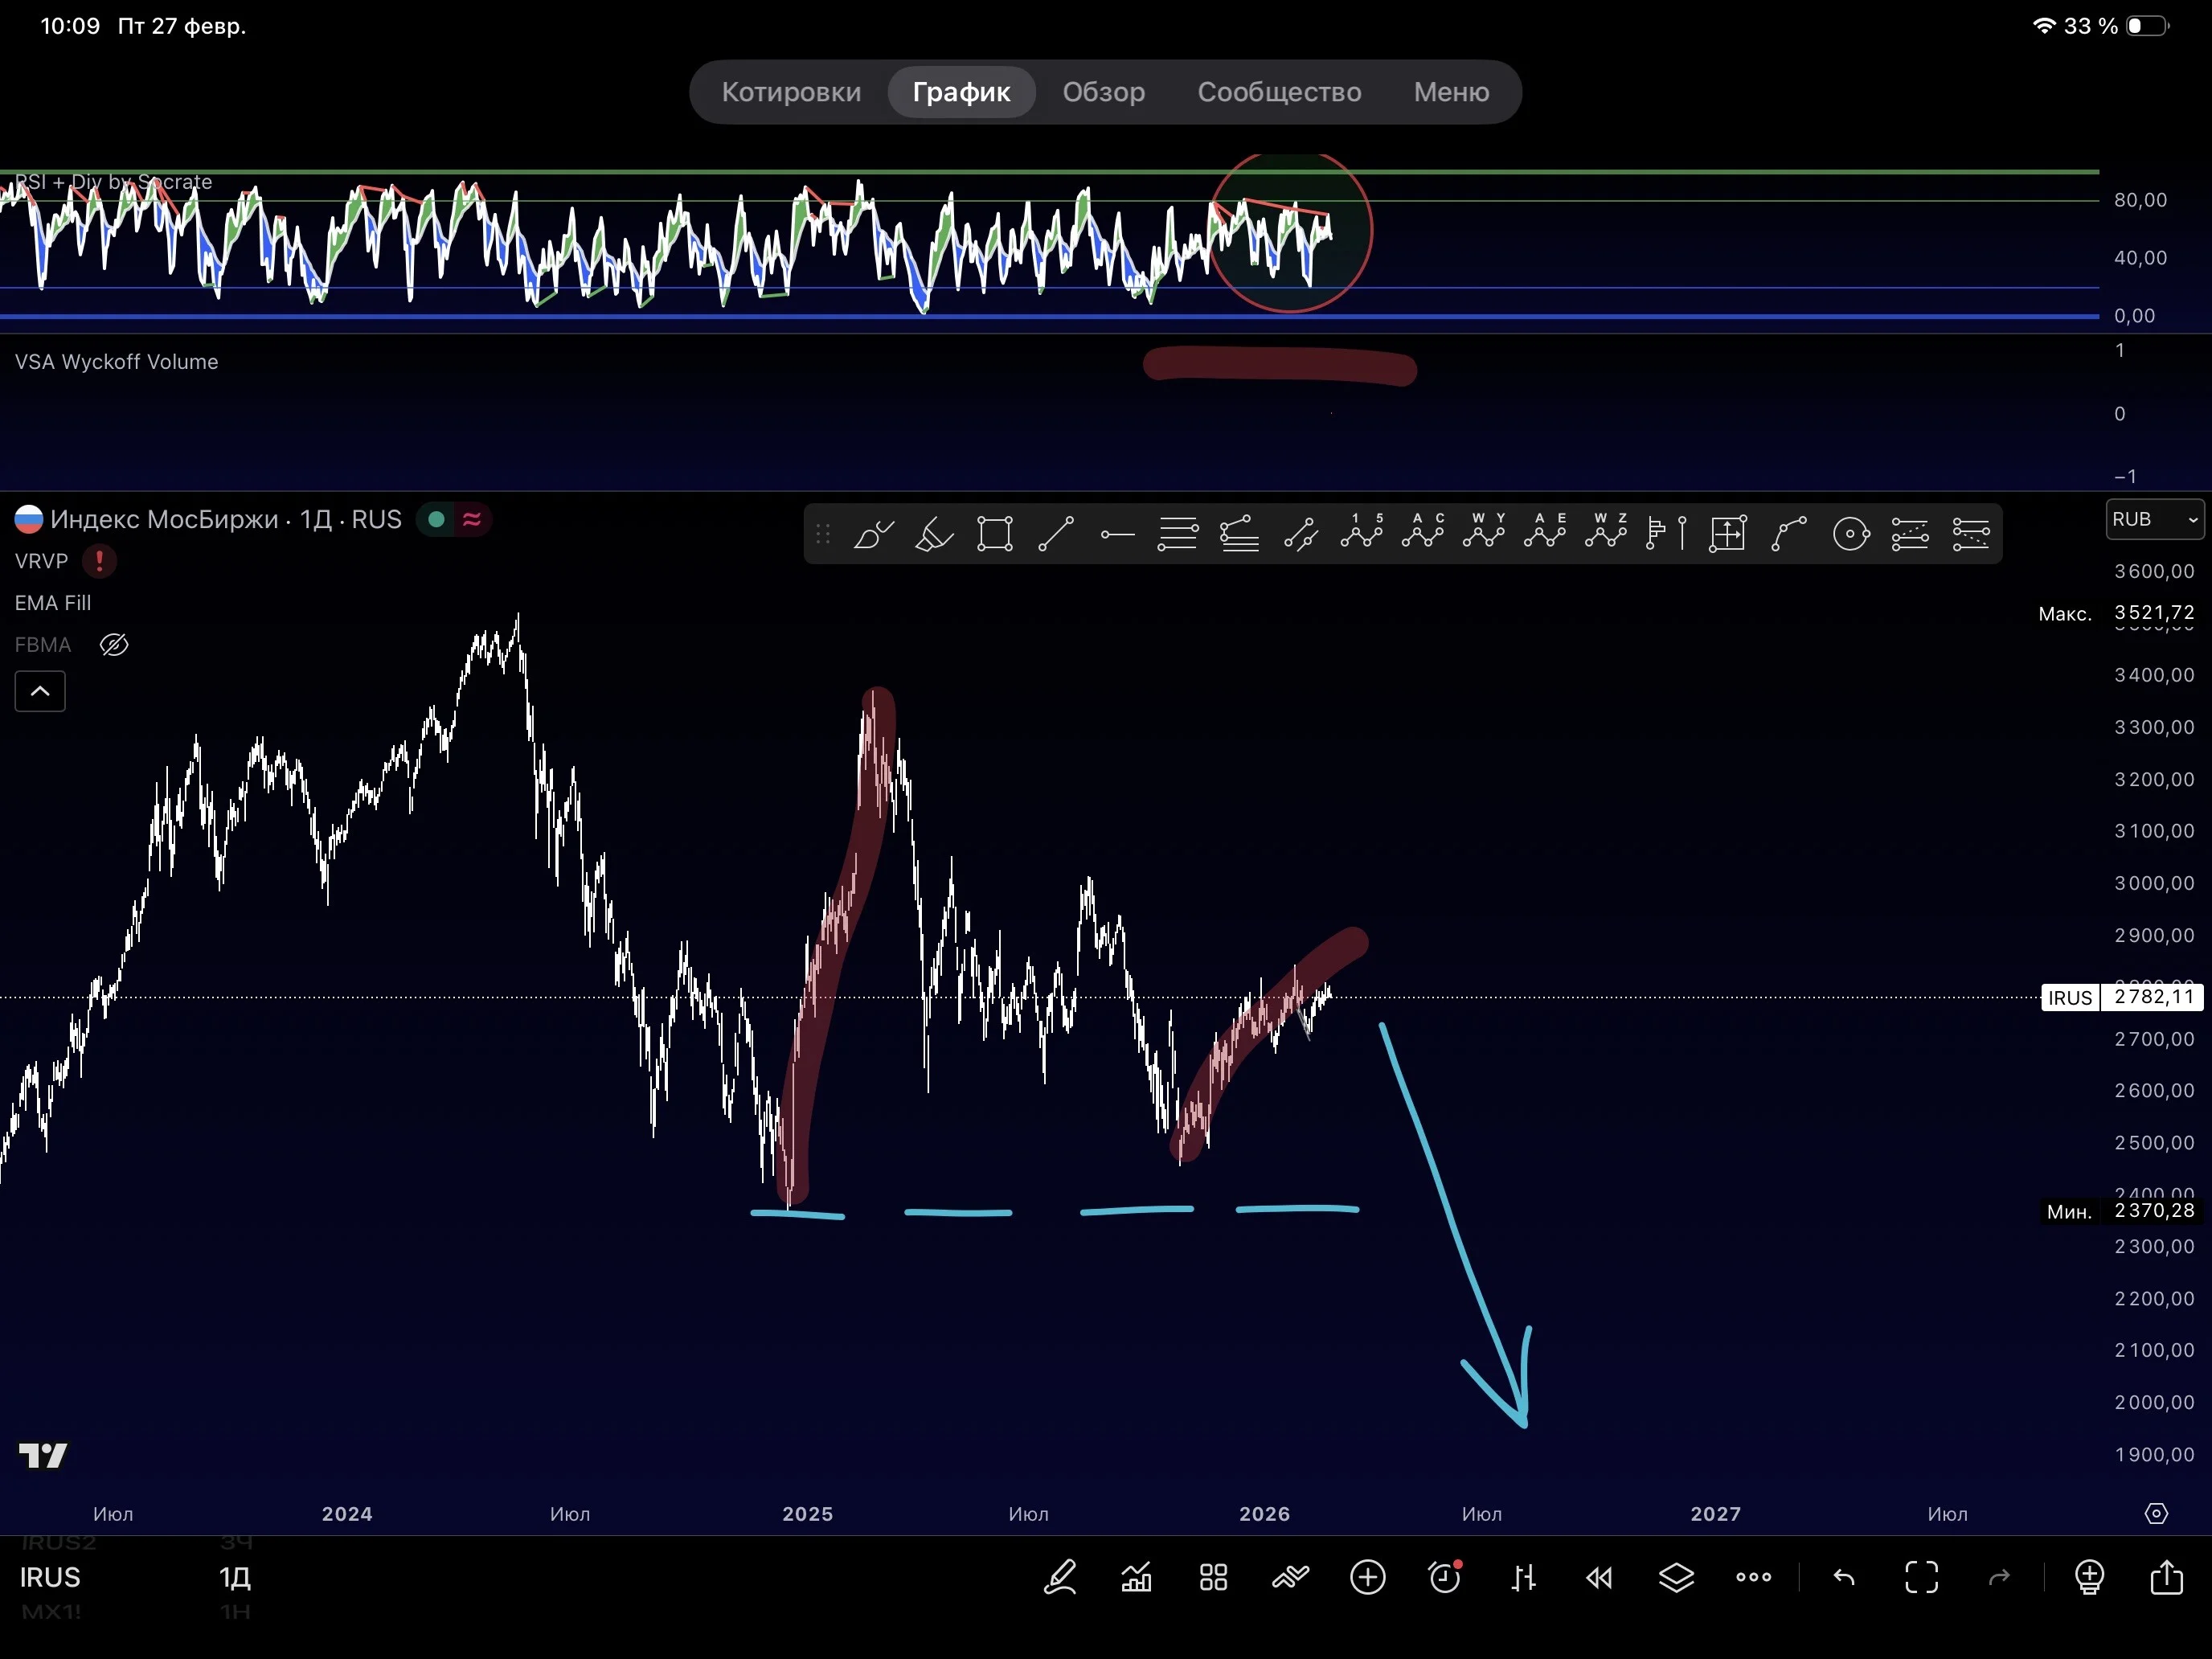This screenshot has height=1659, width=2212.
Task: Toggle the green market status dot
Action: [436, 519]
